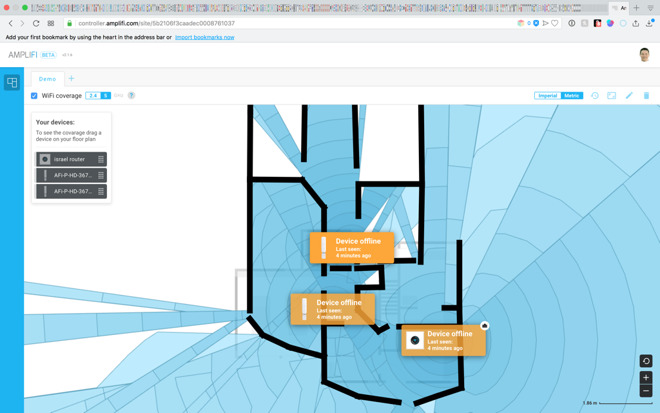660x413 pixels.
Task: Open the circled info extension icon
Action: 572,24
